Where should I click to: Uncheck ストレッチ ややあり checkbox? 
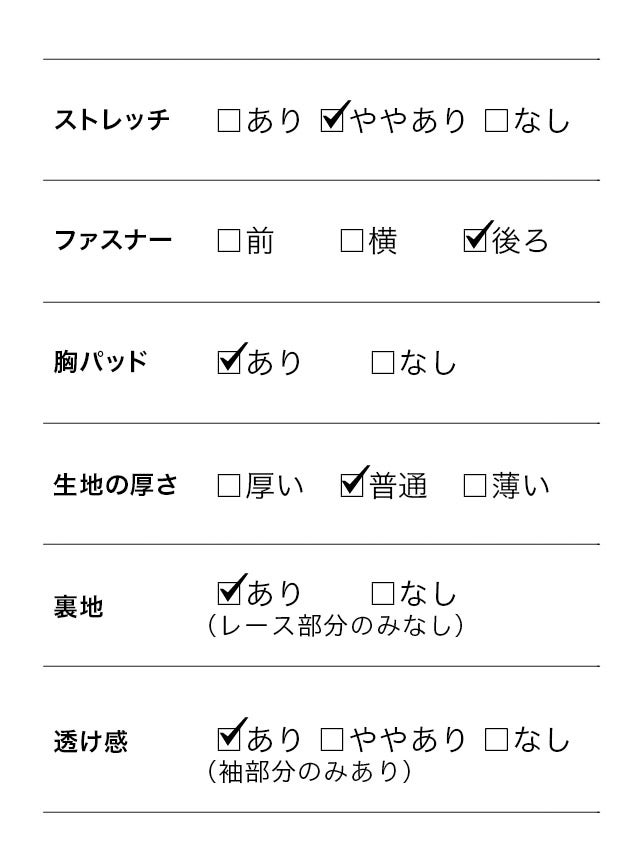(x=332, y=122)
